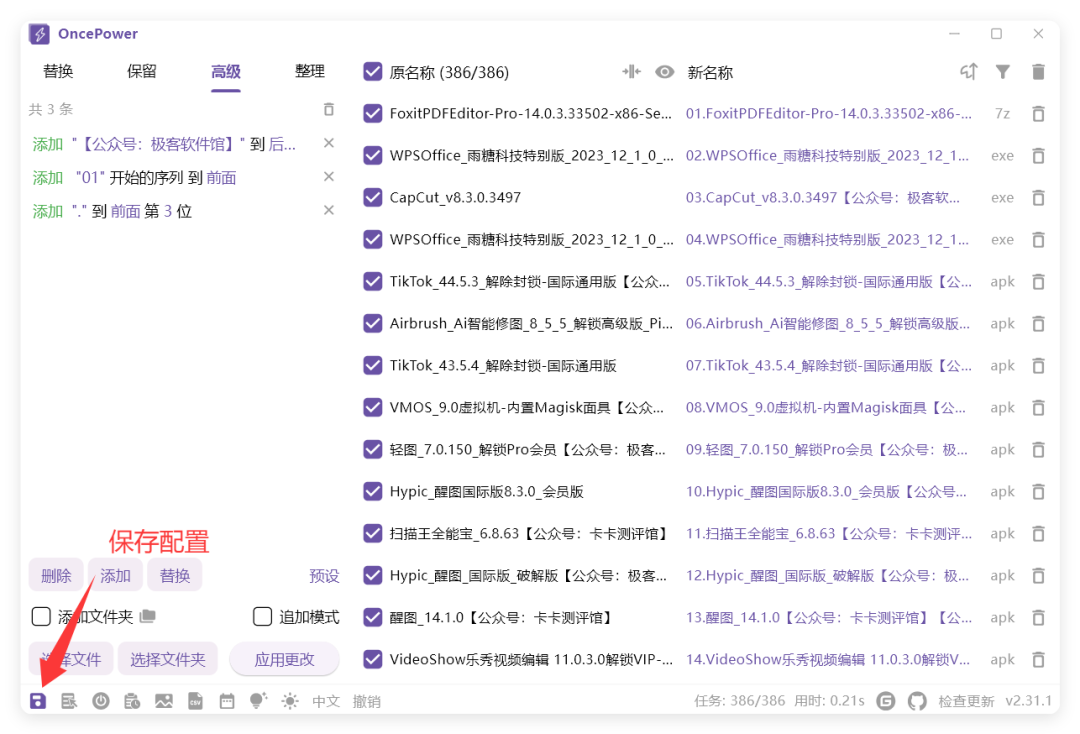The width and height of the screenshot is (1080, 734).
Task: Uncheck the 醒图_14.1.0 checkbox
Action: coord(373,618)
